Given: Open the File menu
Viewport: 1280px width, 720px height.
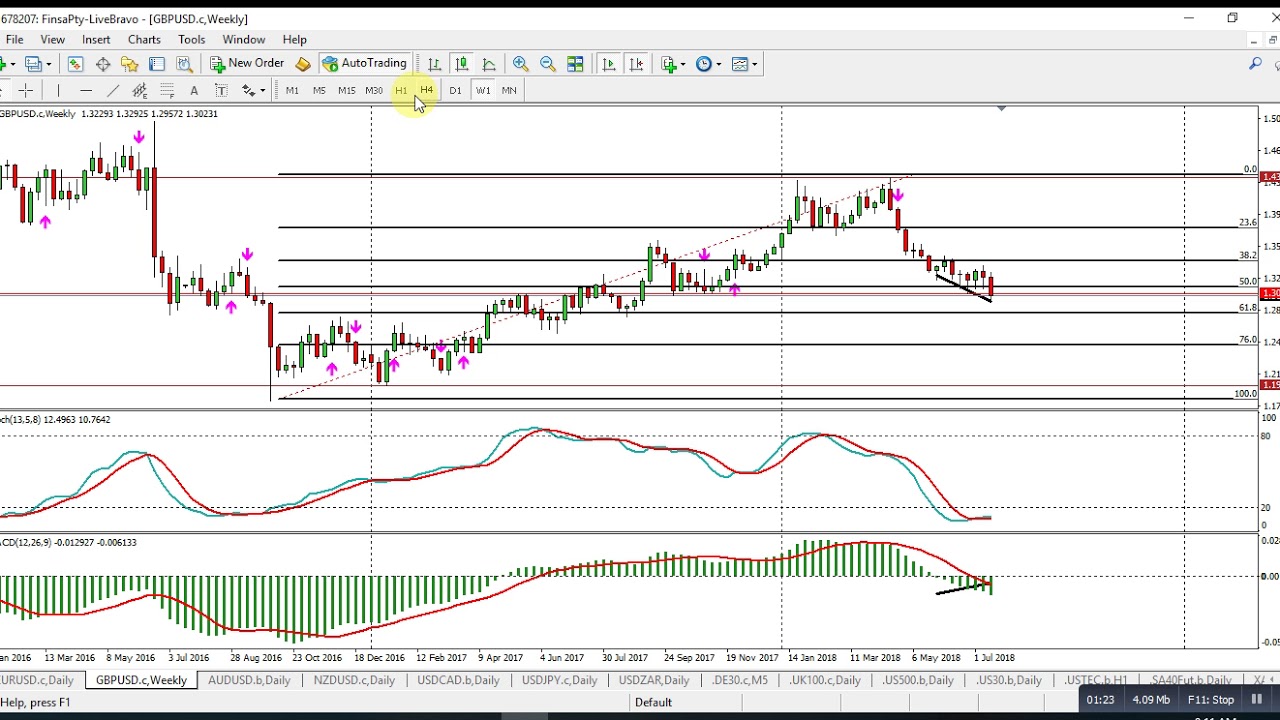Looking at the screenshot, I should click(14, 40).
